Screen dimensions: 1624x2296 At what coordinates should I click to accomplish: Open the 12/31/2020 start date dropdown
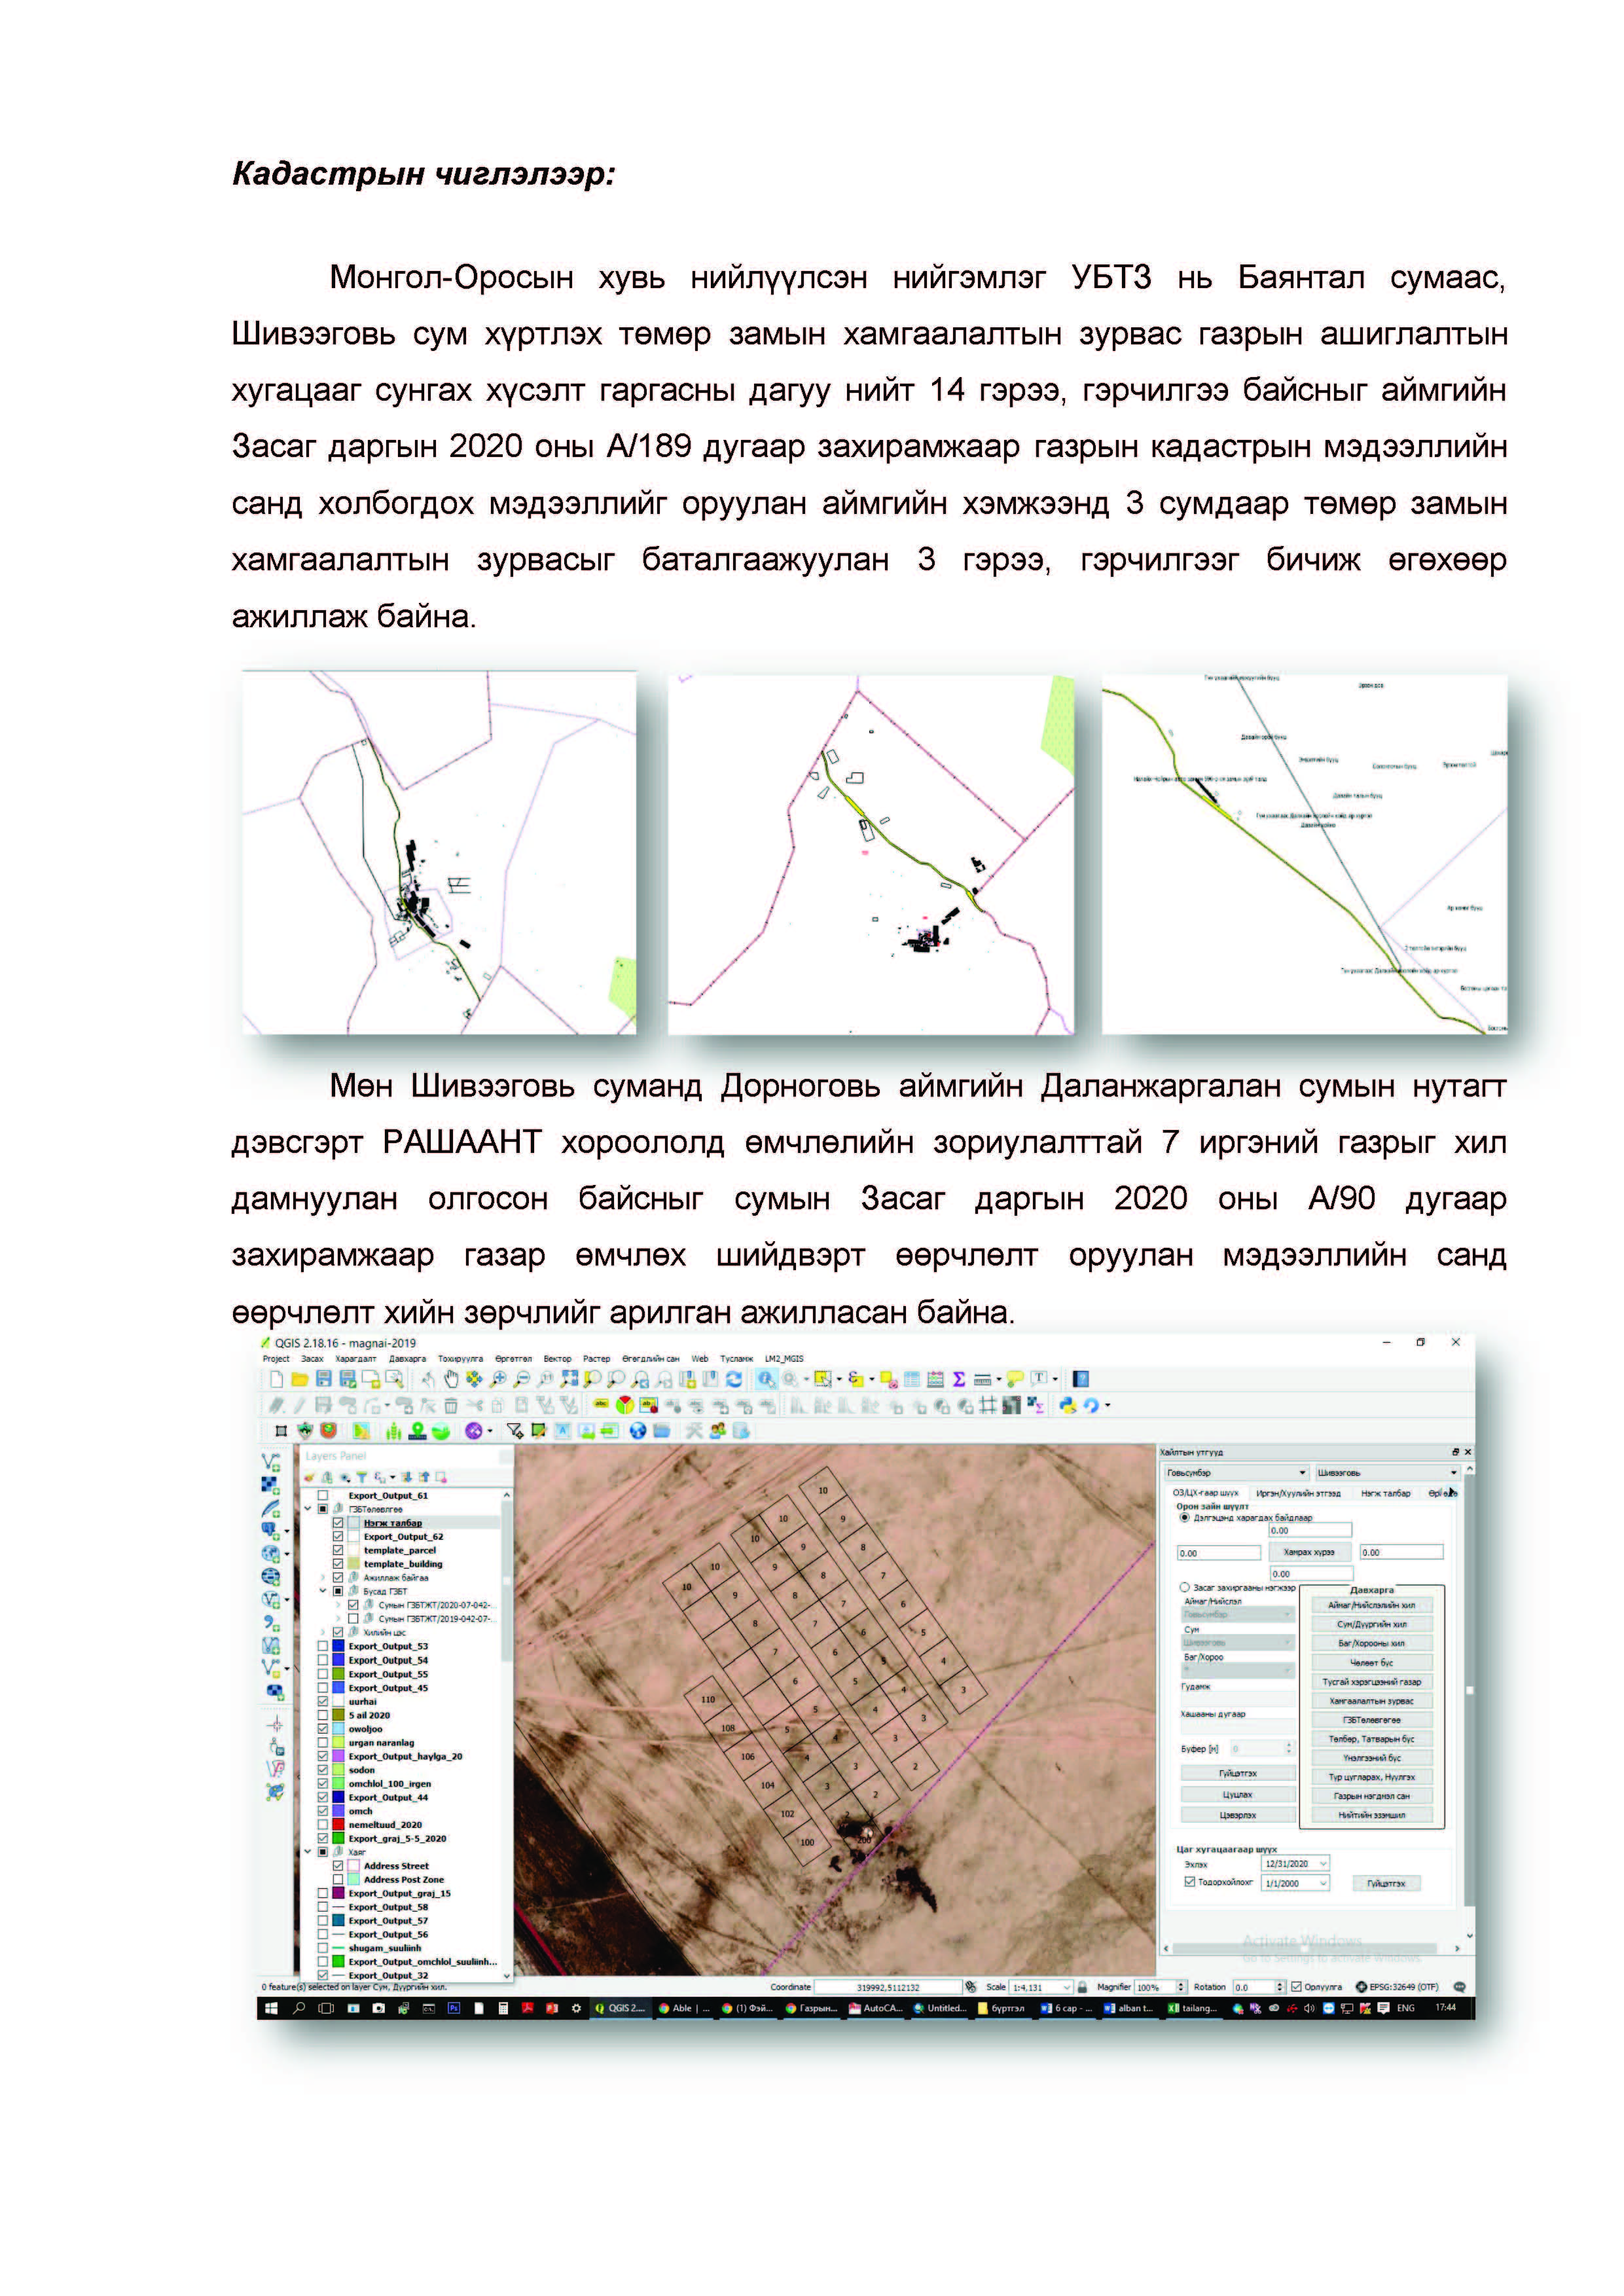[1296, 1863]
